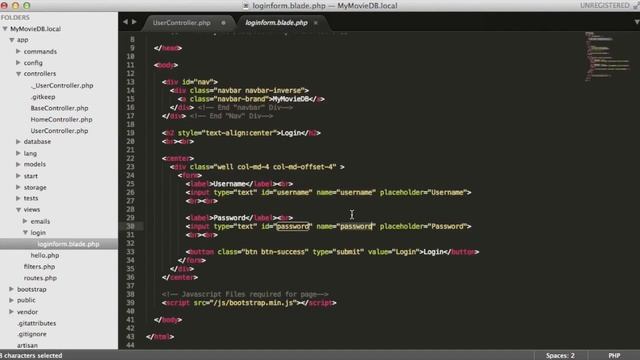The image size is (640, 360).
Task: Click line number 30 in gutter
Action: [130, 226]
